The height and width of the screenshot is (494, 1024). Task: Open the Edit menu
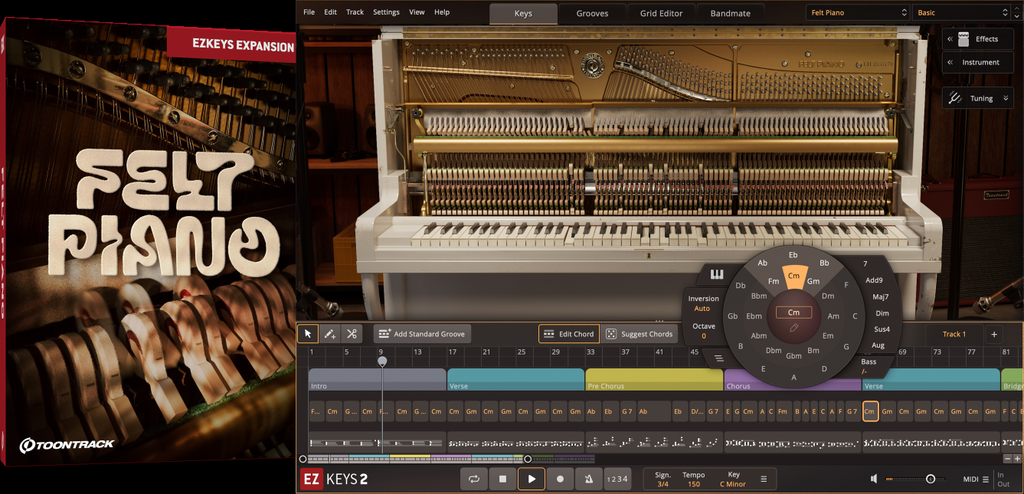coord(330,12)
